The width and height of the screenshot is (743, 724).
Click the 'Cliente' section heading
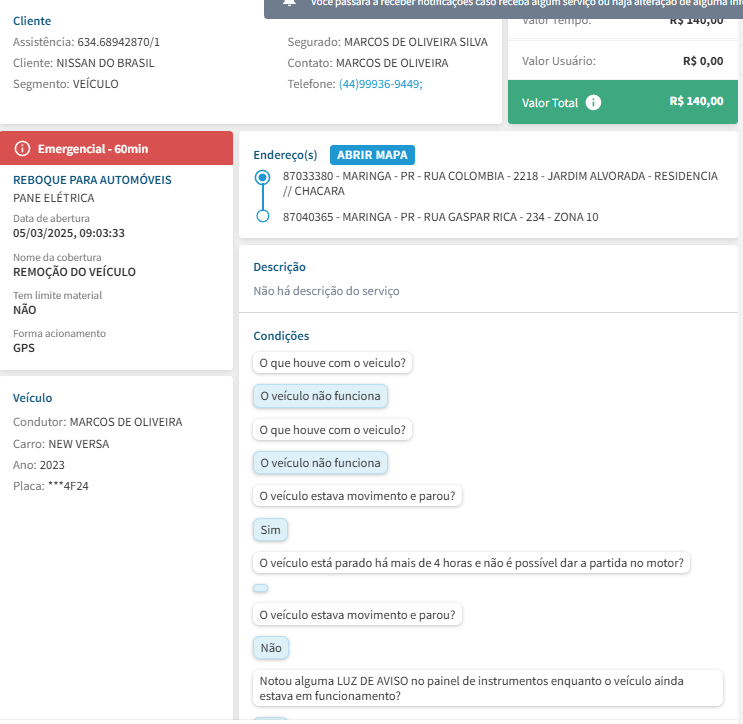(32, 21)
